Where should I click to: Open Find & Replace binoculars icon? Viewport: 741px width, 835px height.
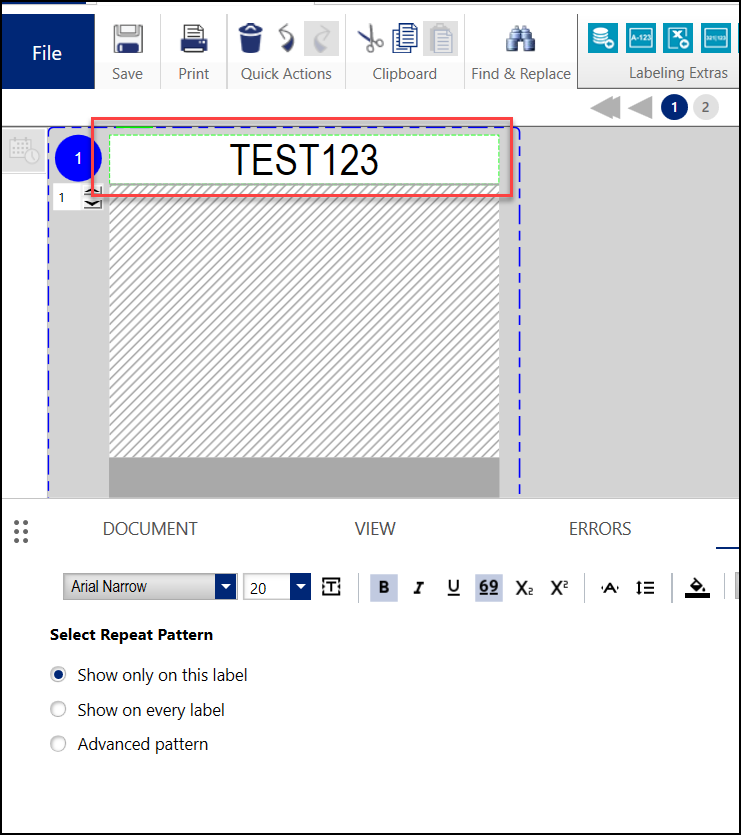click(520, 40)
